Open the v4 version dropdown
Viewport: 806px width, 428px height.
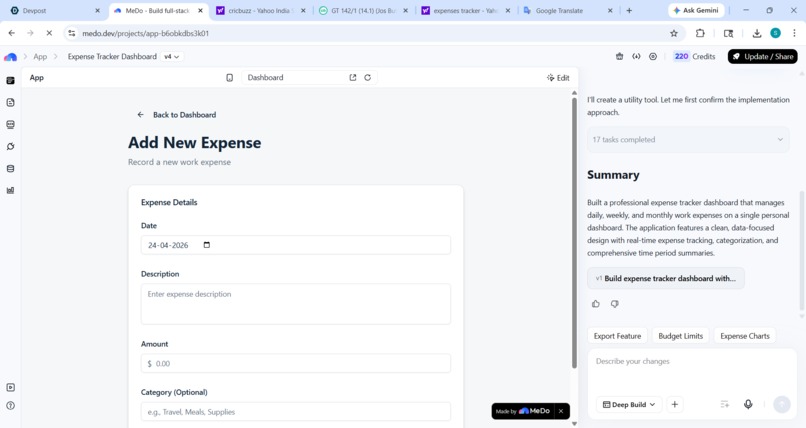[172, 57]
